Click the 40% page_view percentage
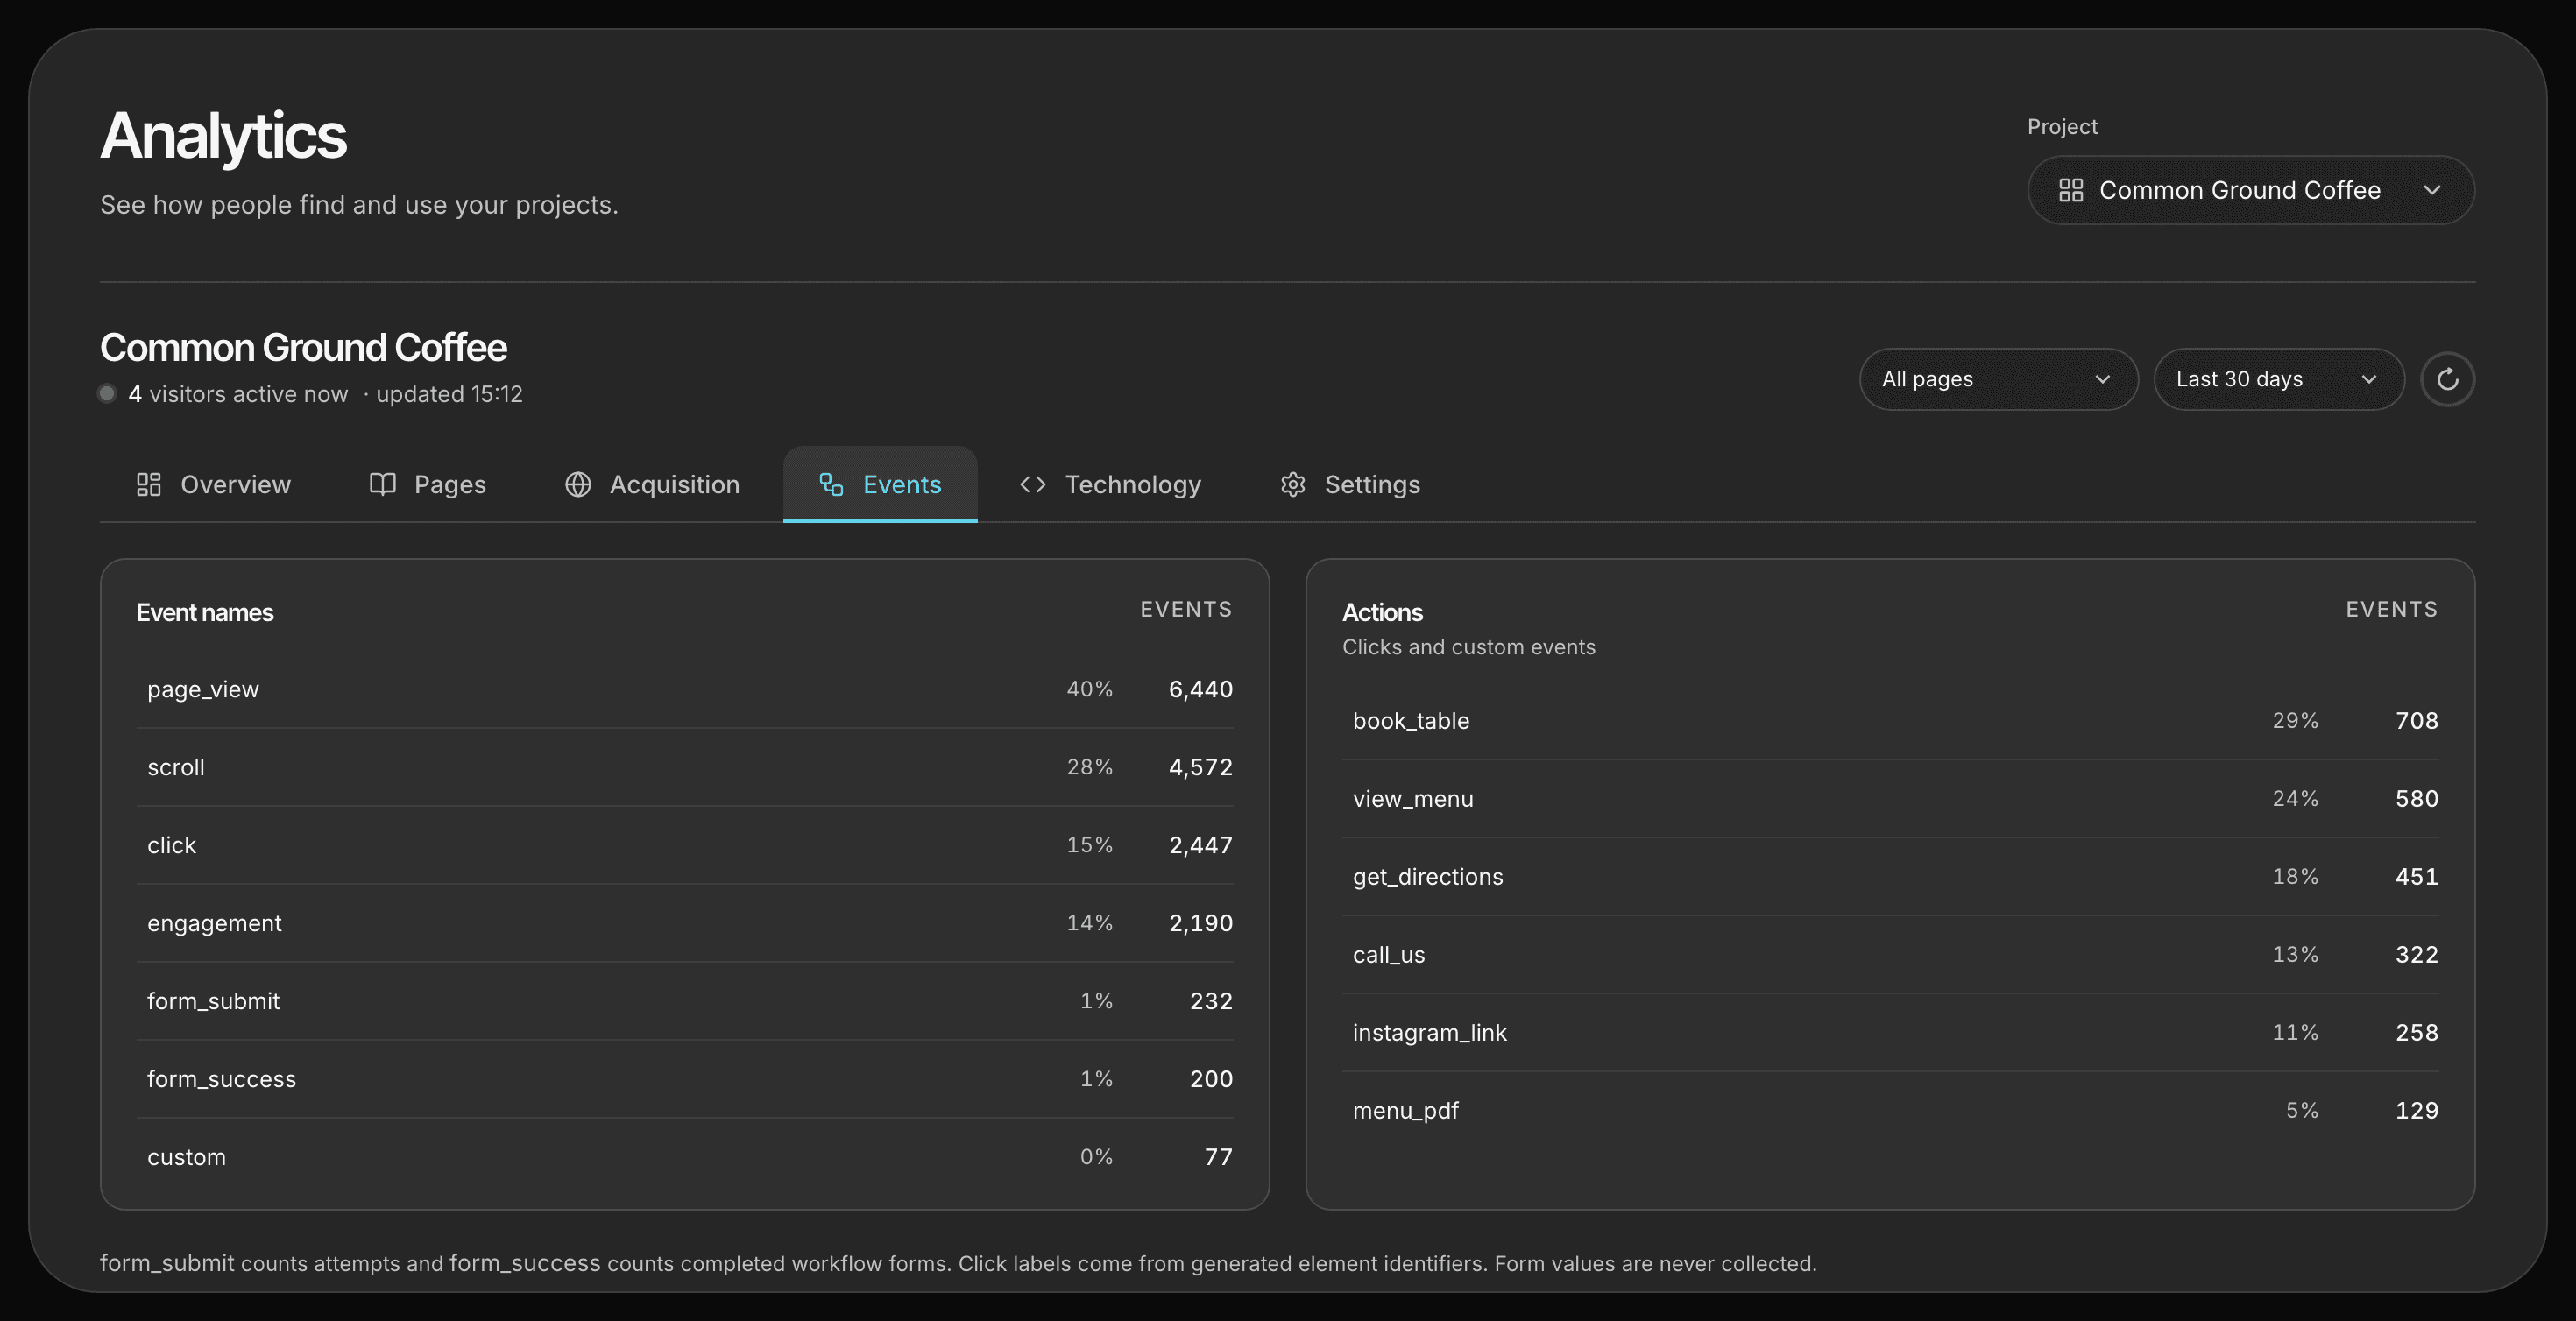This screenshot has height=1321, width=2576. pyautogui.click(x=1089, y=689)
